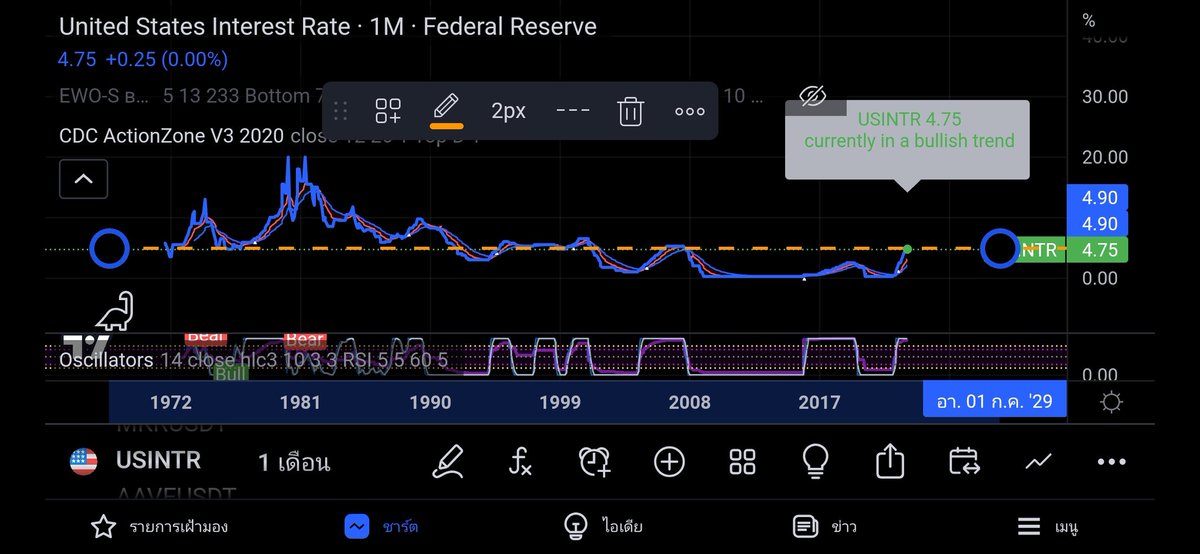Open more options in bottom chart toolbar
Screen dimensions: 1200x554
pyautogui.click(x=1111, y=462)
